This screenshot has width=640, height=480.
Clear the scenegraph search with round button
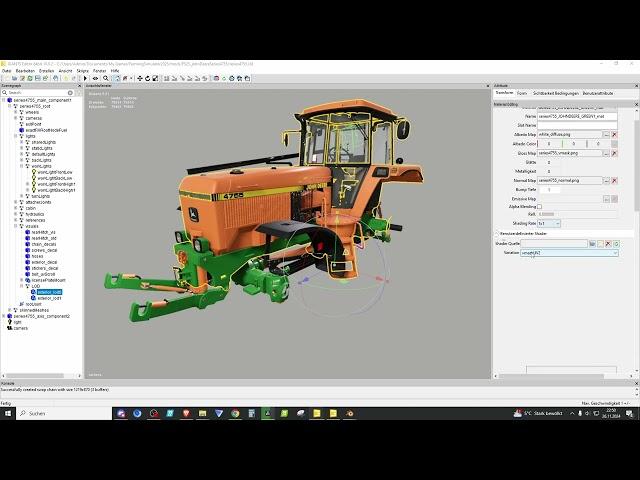coord(70,93)
